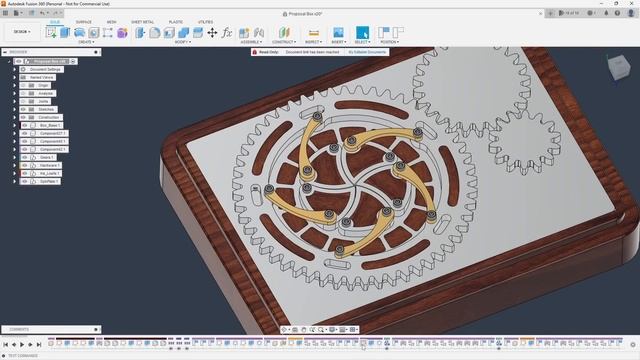This screenshot has height=360, width=640.
Task: Select the Press Pull tool
Action: (140, 33)
